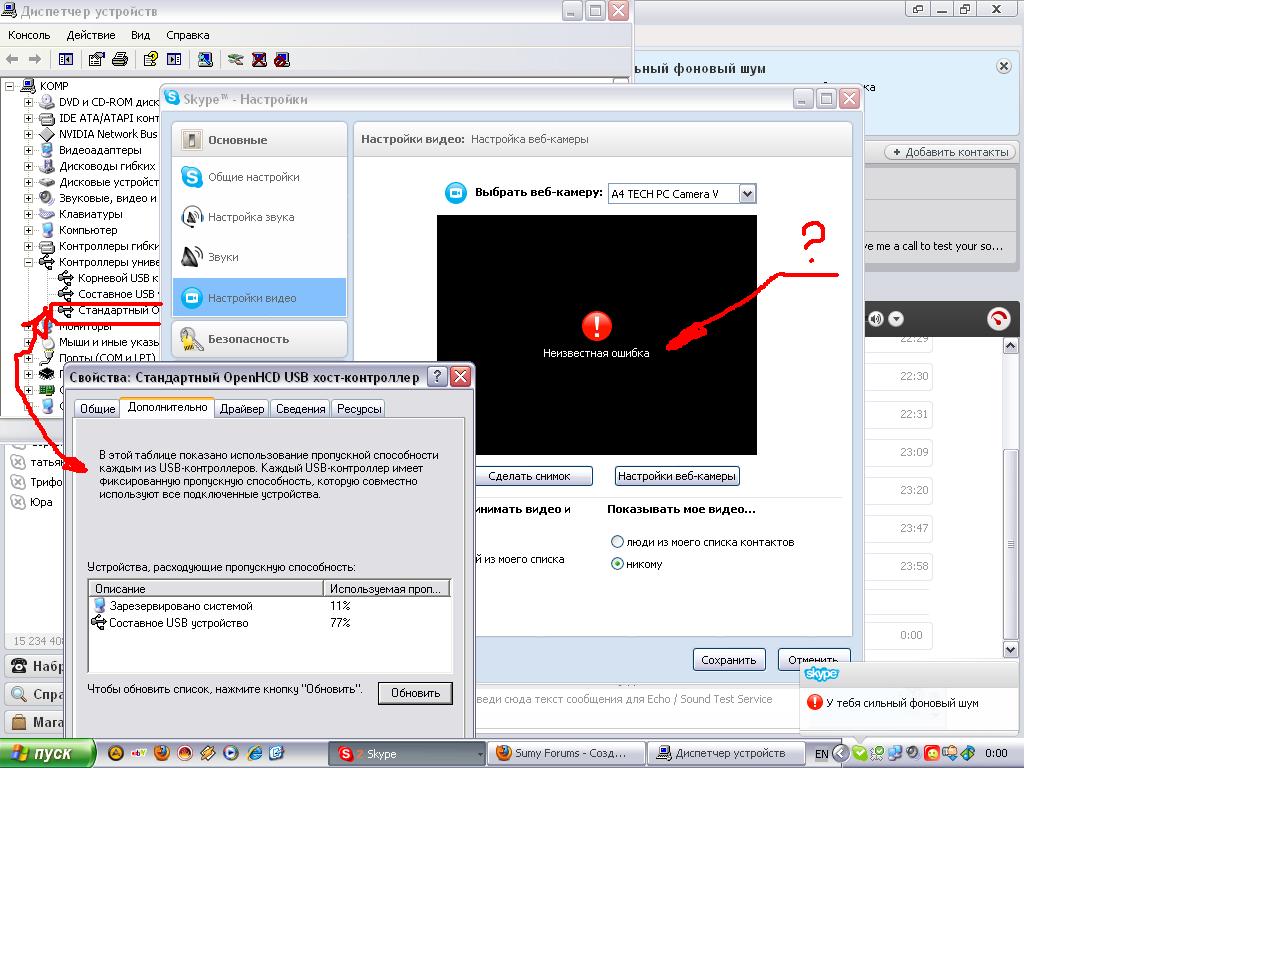The width and height of the screenshot is (1280, 960).
Task: Click the chat scrollbar down arrow
Action: 1011,649
